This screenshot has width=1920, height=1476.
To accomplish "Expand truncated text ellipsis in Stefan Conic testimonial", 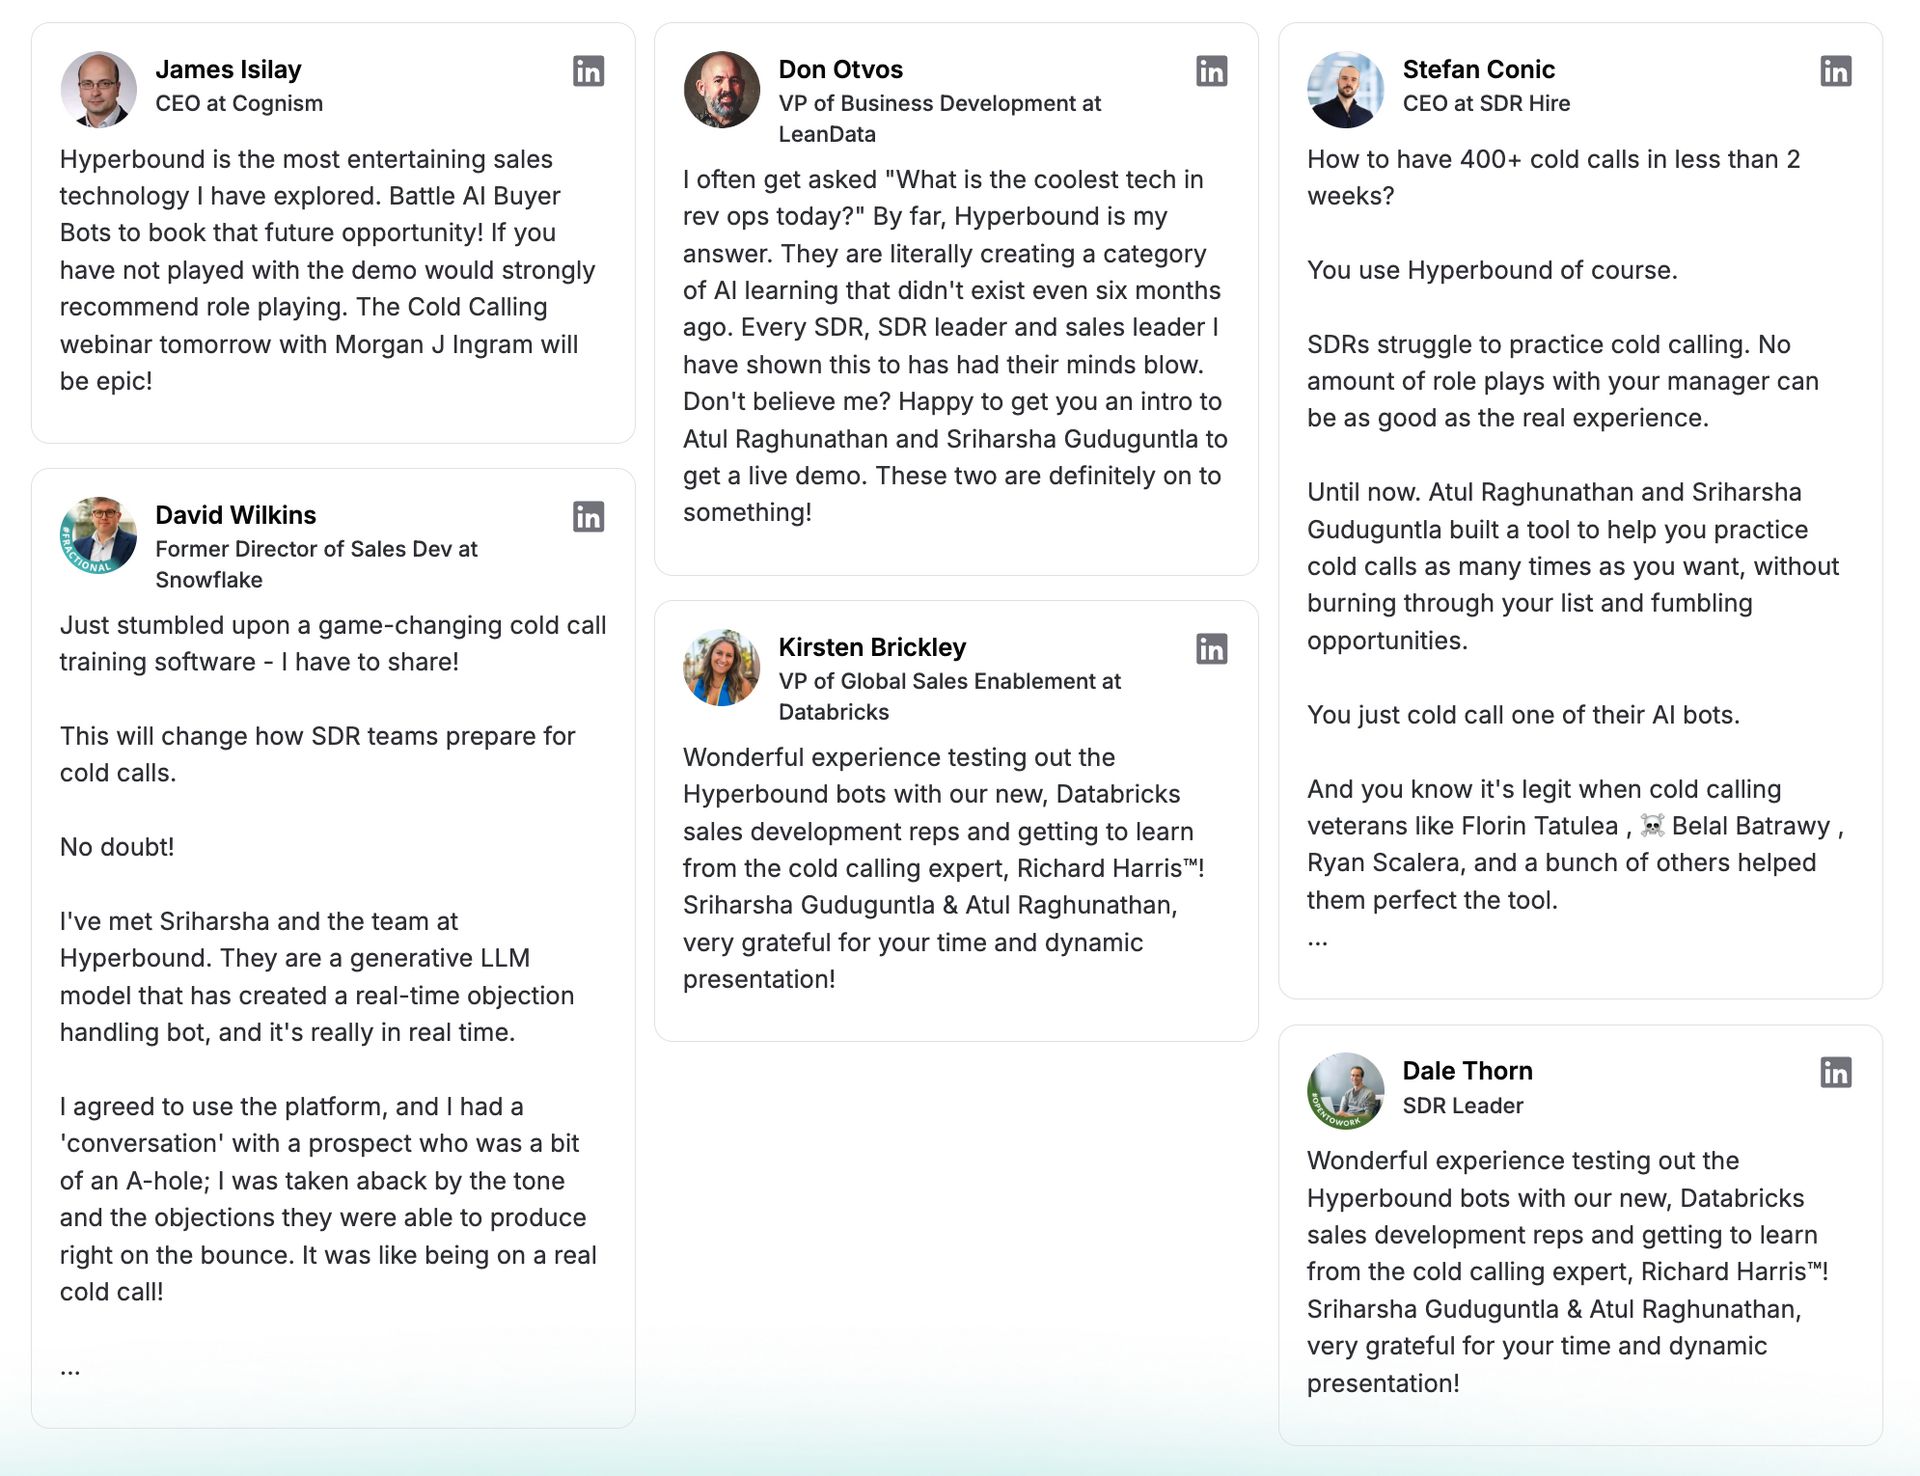I will 1317,939.
